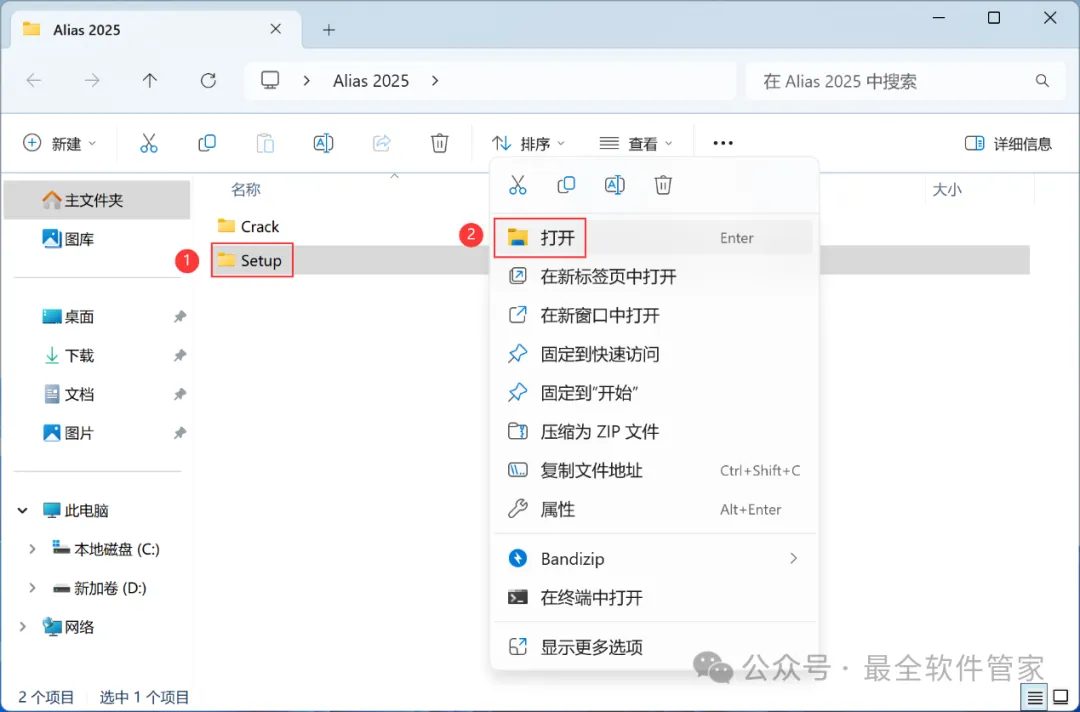Viewport: 1080px width, 712px height.
Task: Click the Share icon in the toolbar
Action: click(x=382, y=143)
